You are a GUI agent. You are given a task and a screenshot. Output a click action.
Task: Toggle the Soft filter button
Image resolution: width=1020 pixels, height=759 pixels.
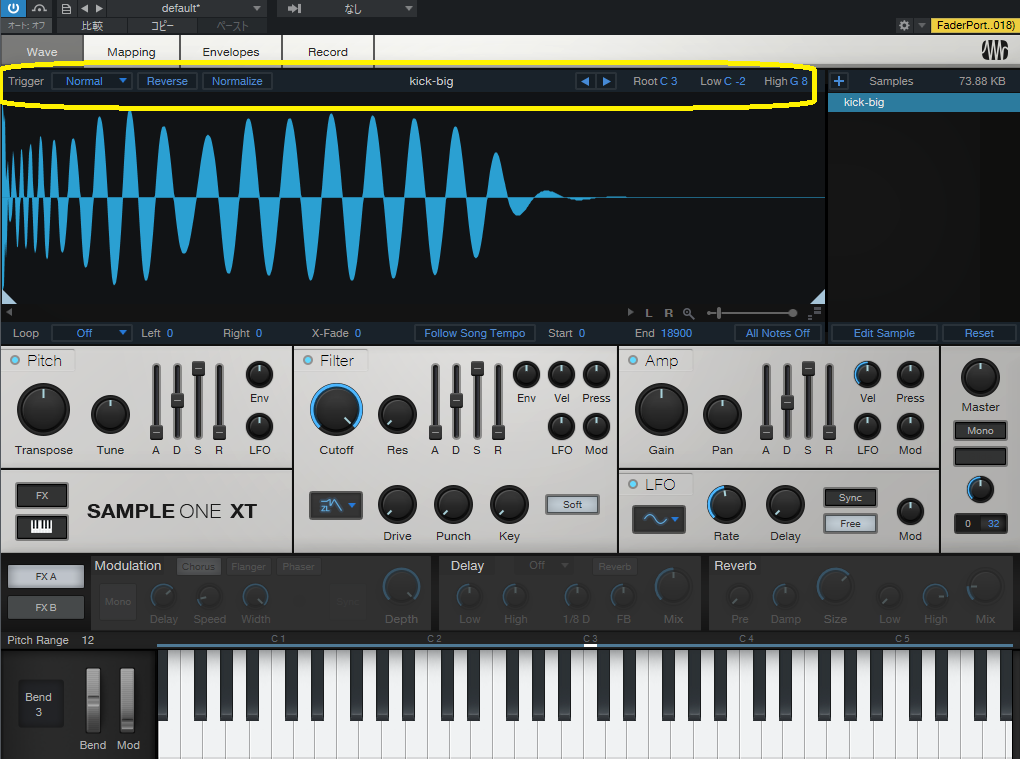click(x=572, y=505)
